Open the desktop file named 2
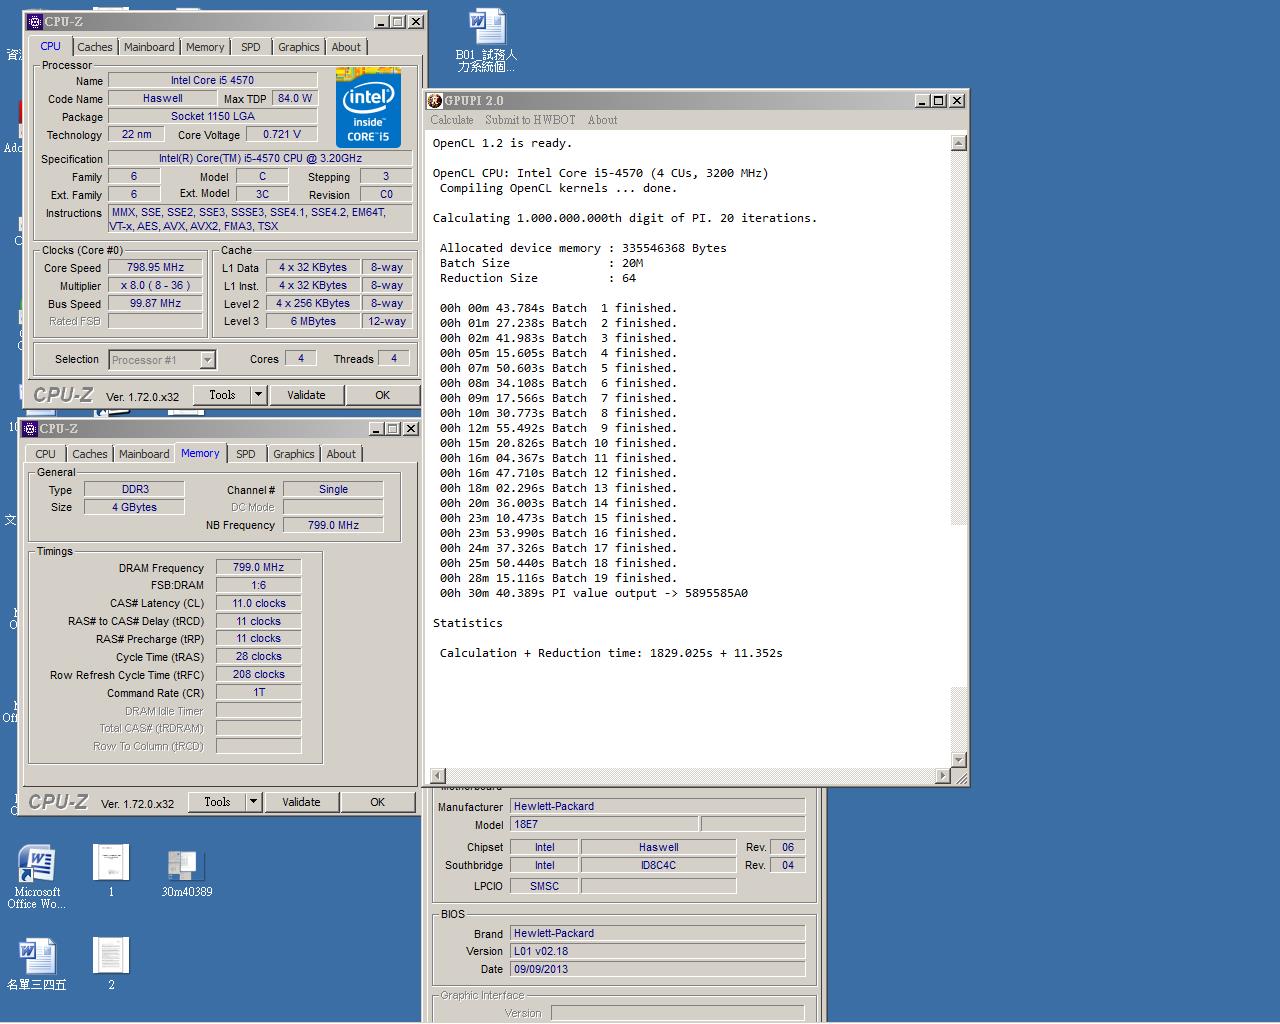 pyautogui.click(x=111, y=964)
